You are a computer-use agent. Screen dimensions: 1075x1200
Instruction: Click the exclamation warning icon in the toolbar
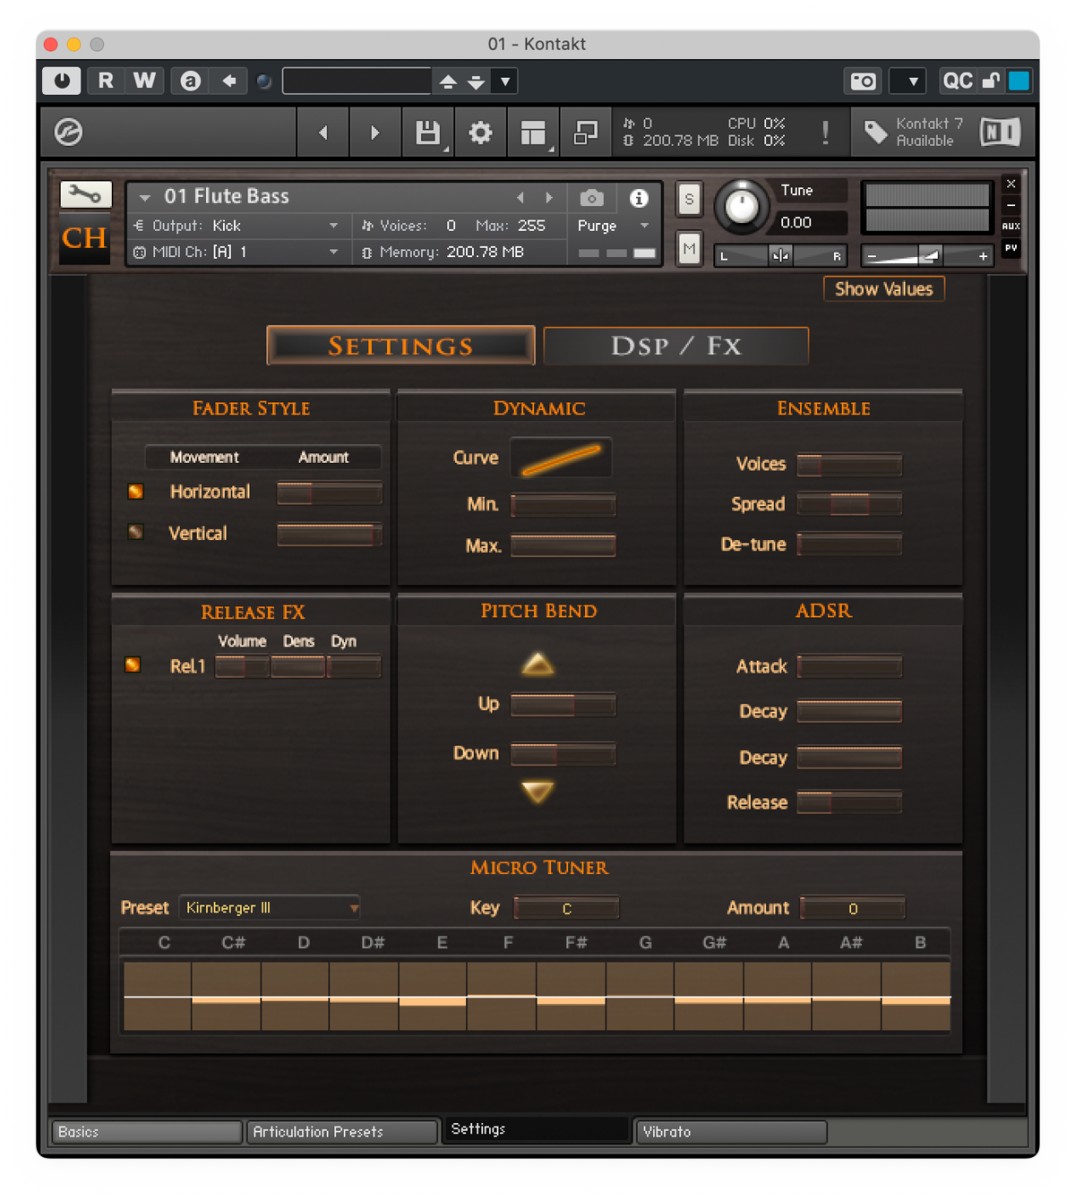tap(826, 132)
